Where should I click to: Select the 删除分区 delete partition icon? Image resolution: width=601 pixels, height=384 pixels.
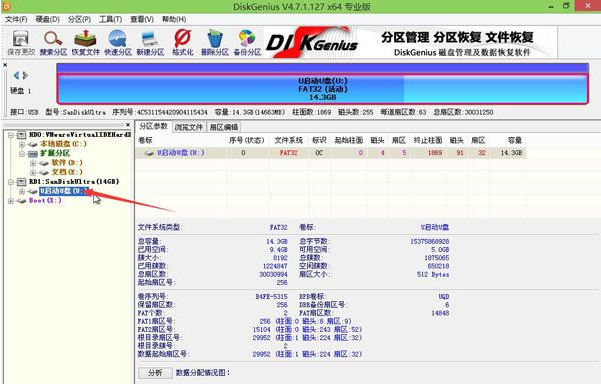(x=215, y=43)
